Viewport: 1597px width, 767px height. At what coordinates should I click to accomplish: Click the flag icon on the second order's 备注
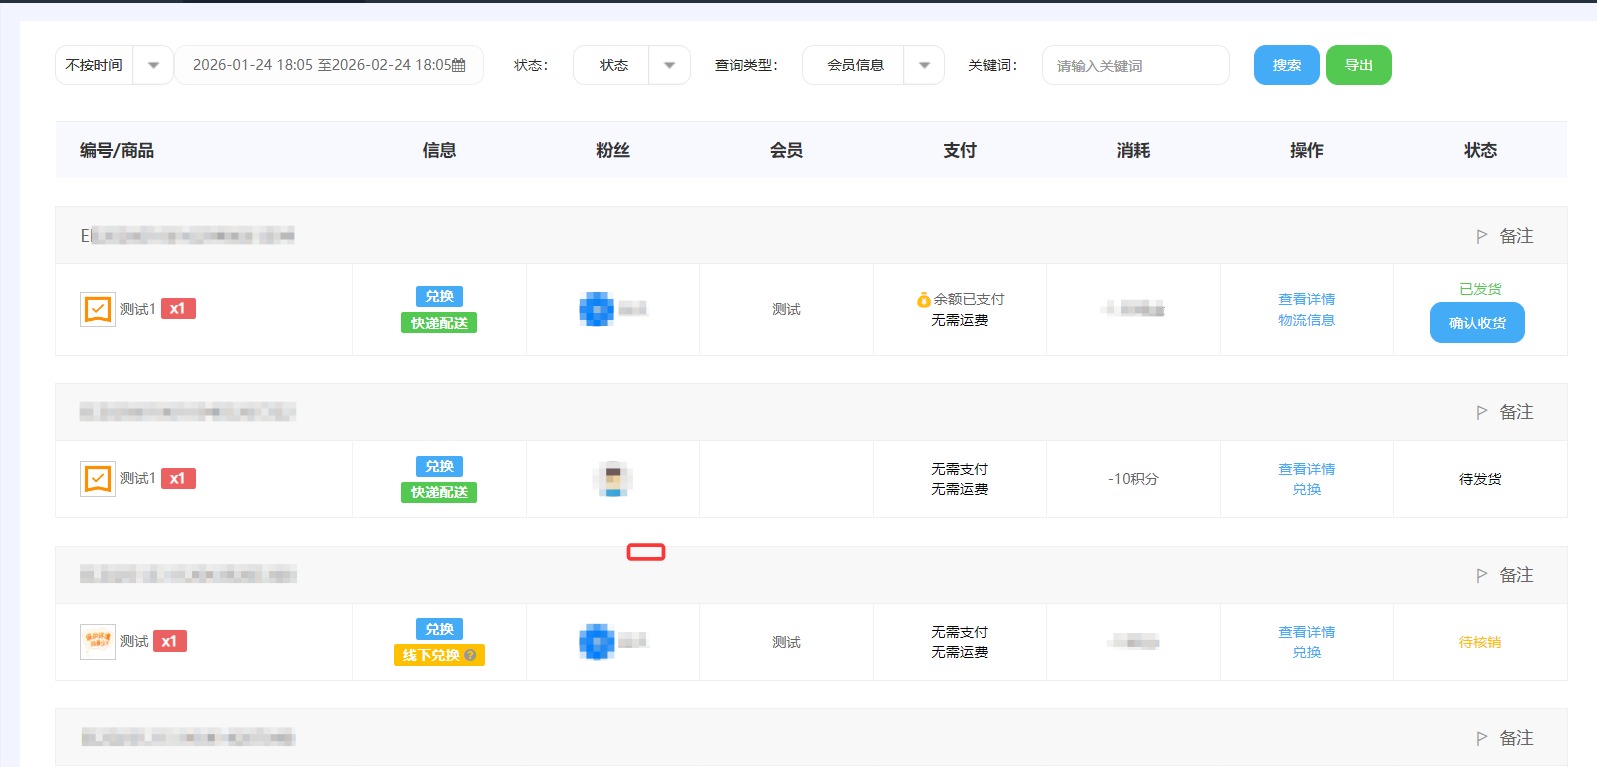click(1482, 413)
